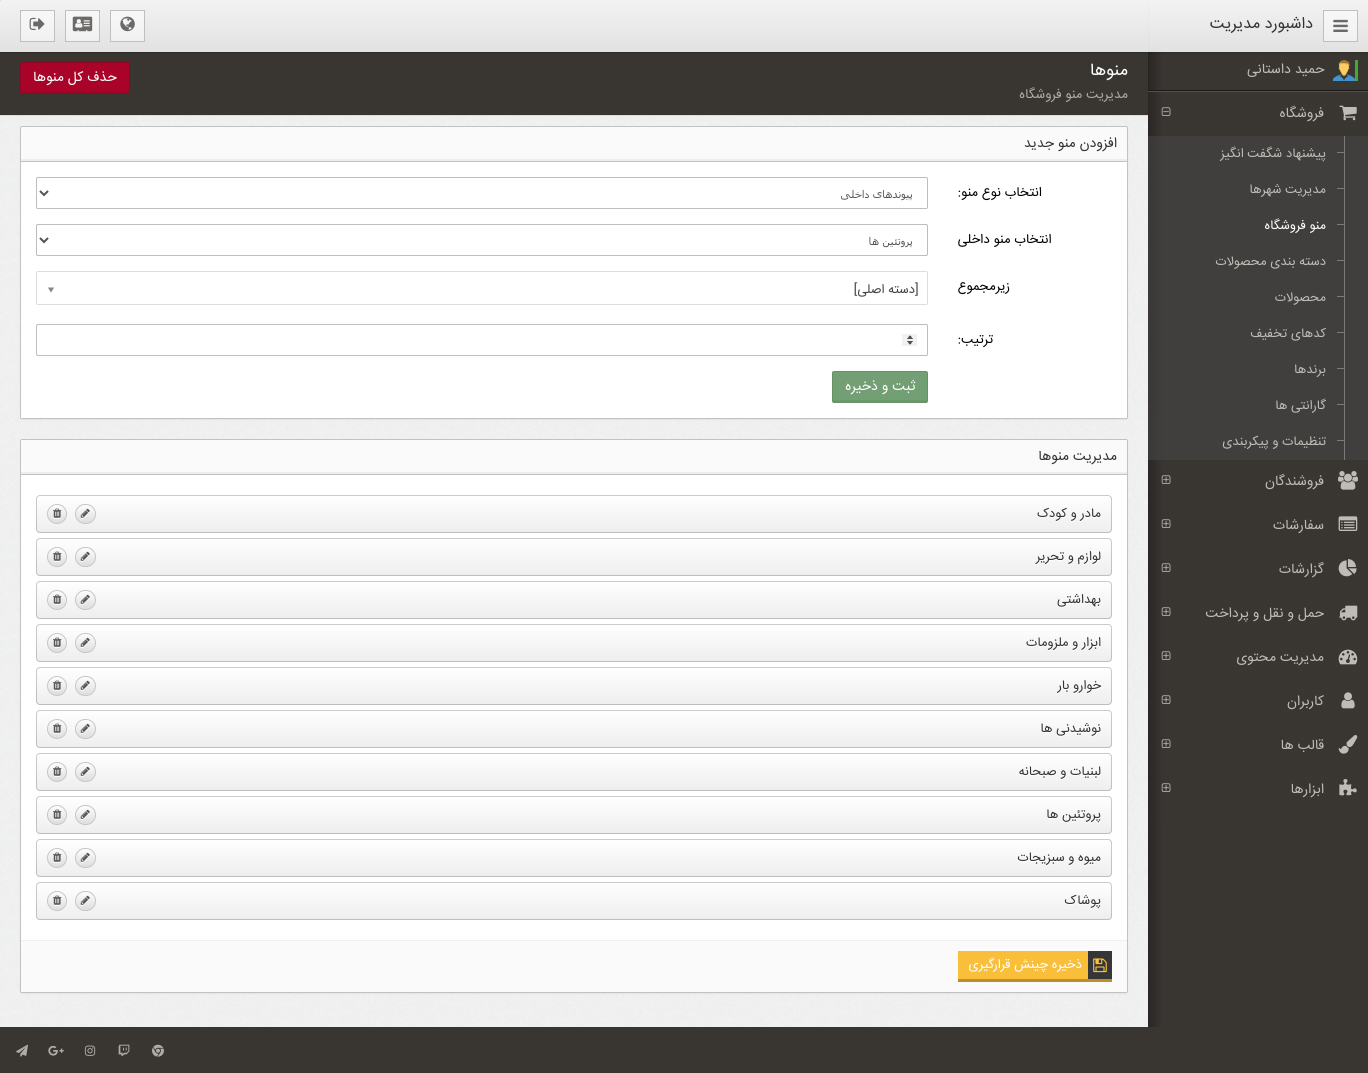Click the globe icon in top toolbar
The width and height of the screenshot is (1368, 1073).
[x=127, y=25]
